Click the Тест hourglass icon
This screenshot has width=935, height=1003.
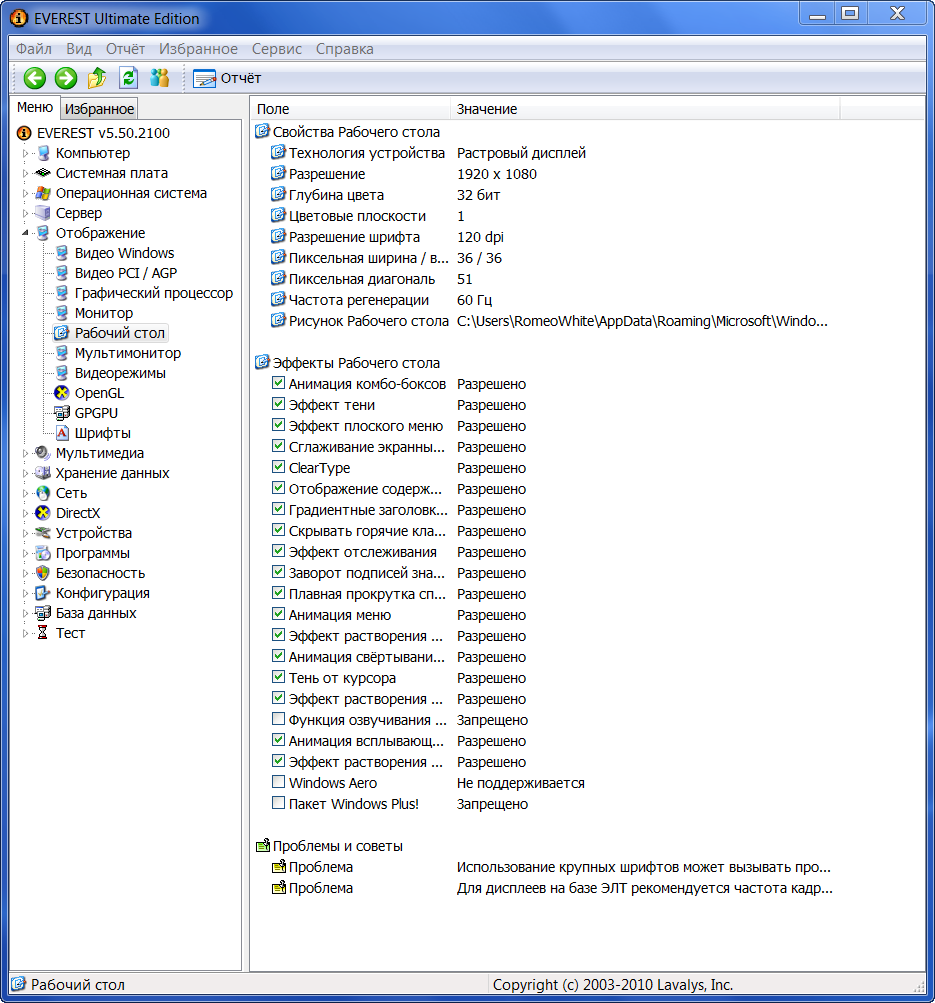(43, 633)
